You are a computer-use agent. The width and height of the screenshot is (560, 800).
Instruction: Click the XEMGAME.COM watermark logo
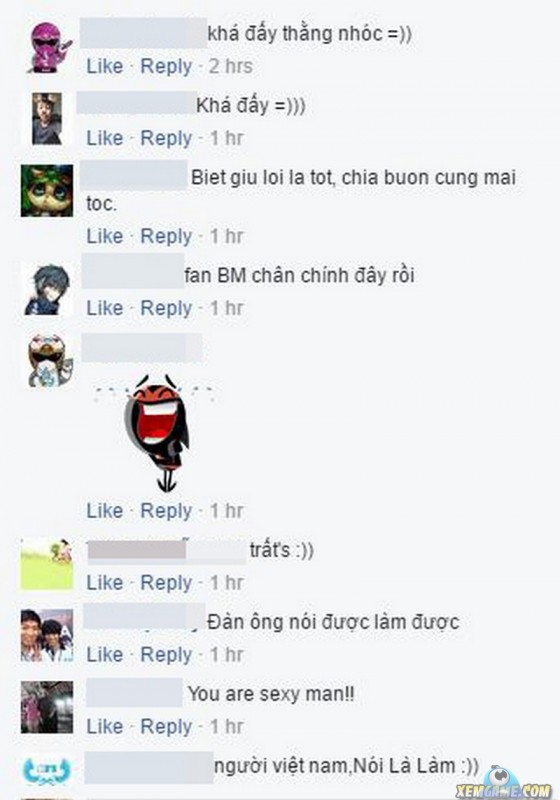(x=503, y=784)
